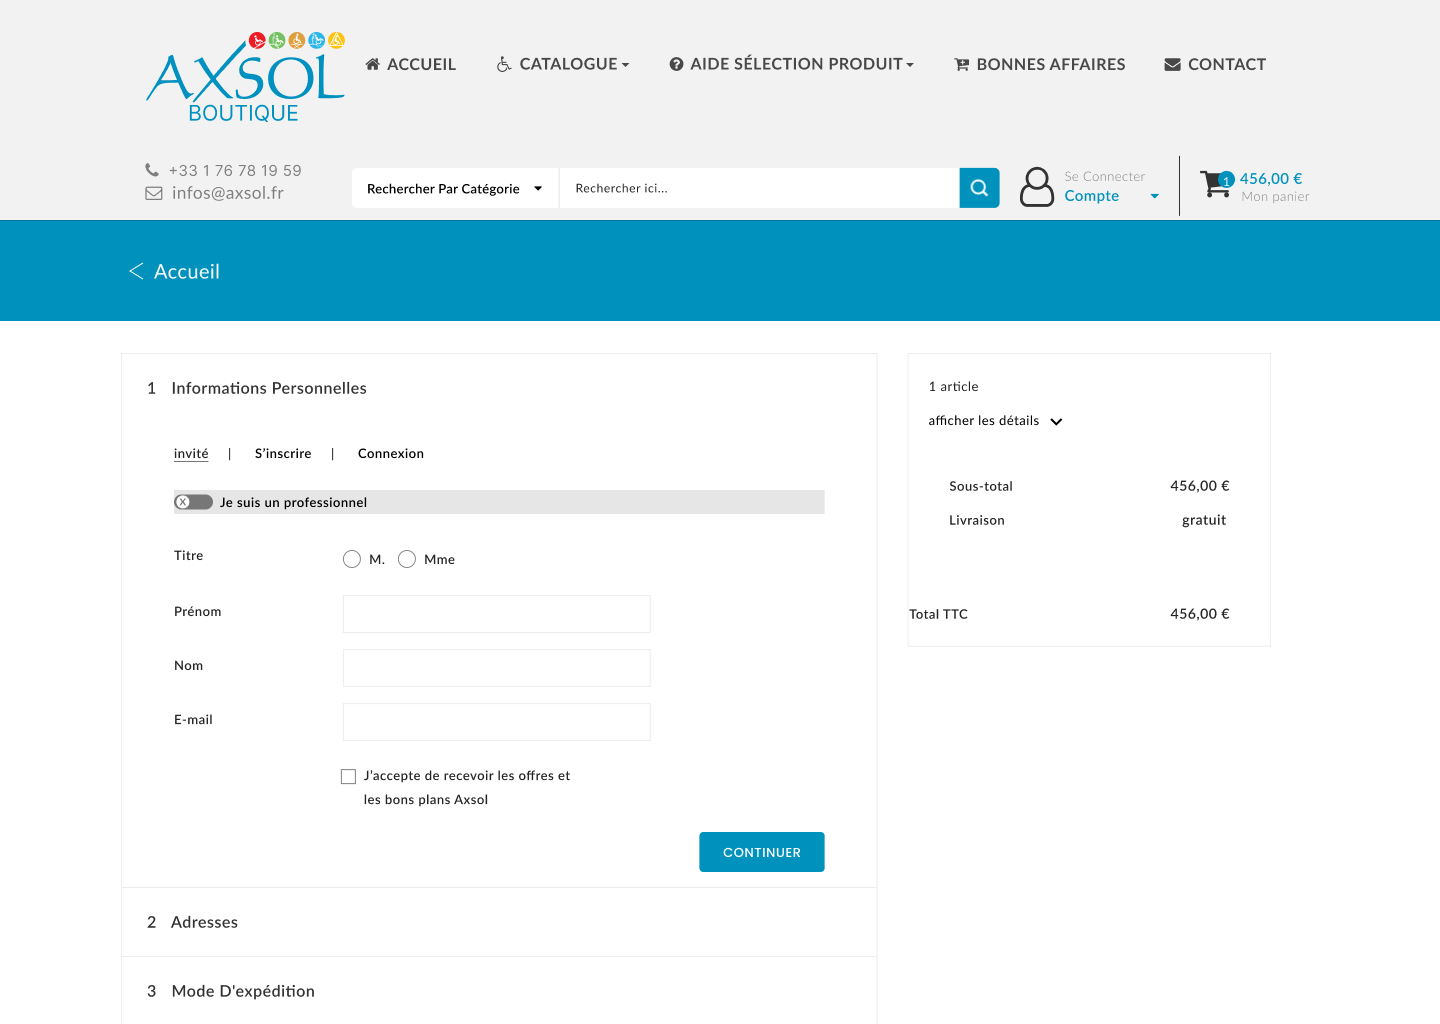Click the phone icon beside the number
Image resolution: width=1440 pixels, height=1024 pixels.
click(152, 170)
